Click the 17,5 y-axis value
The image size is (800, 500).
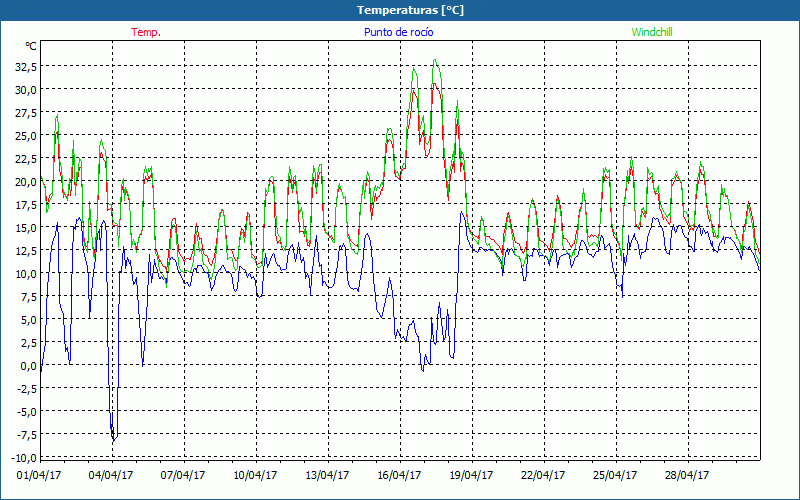point(24,205)
